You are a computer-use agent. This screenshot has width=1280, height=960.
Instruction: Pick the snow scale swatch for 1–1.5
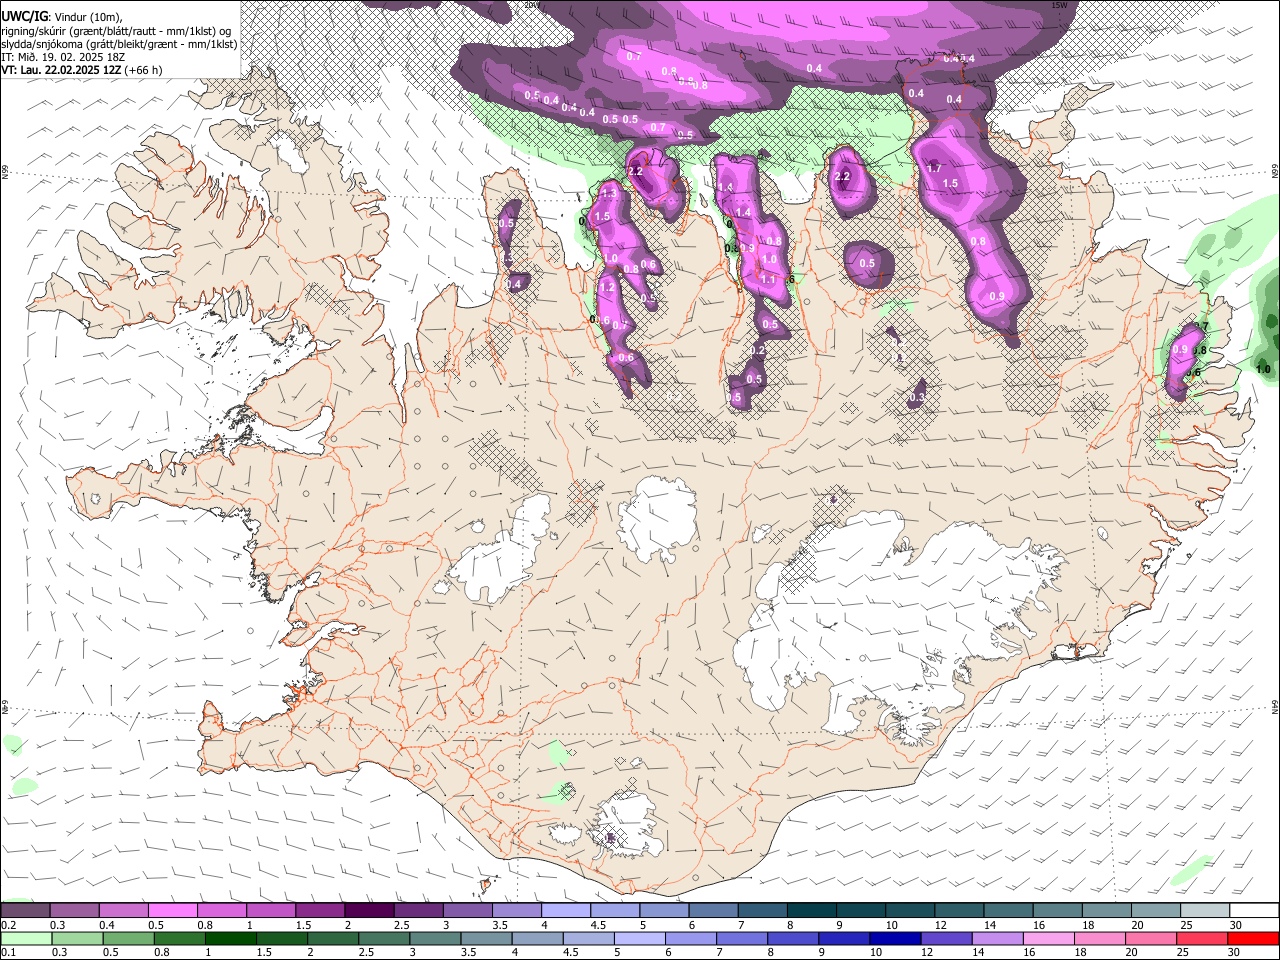[270, 910]
